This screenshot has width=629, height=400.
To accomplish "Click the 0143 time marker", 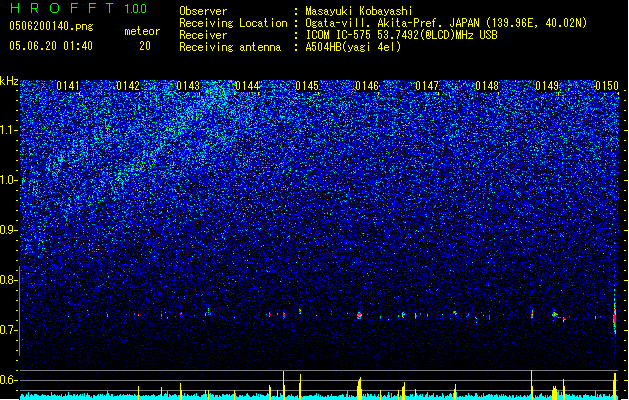I will [x=188, y=86].
